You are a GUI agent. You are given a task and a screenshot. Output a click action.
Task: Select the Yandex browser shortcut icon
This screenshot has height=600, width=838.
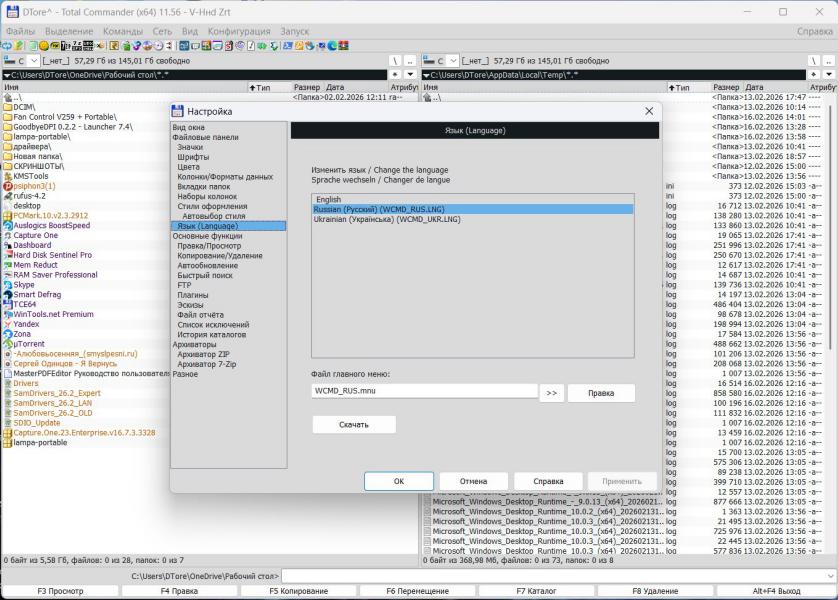coord(8,324)
